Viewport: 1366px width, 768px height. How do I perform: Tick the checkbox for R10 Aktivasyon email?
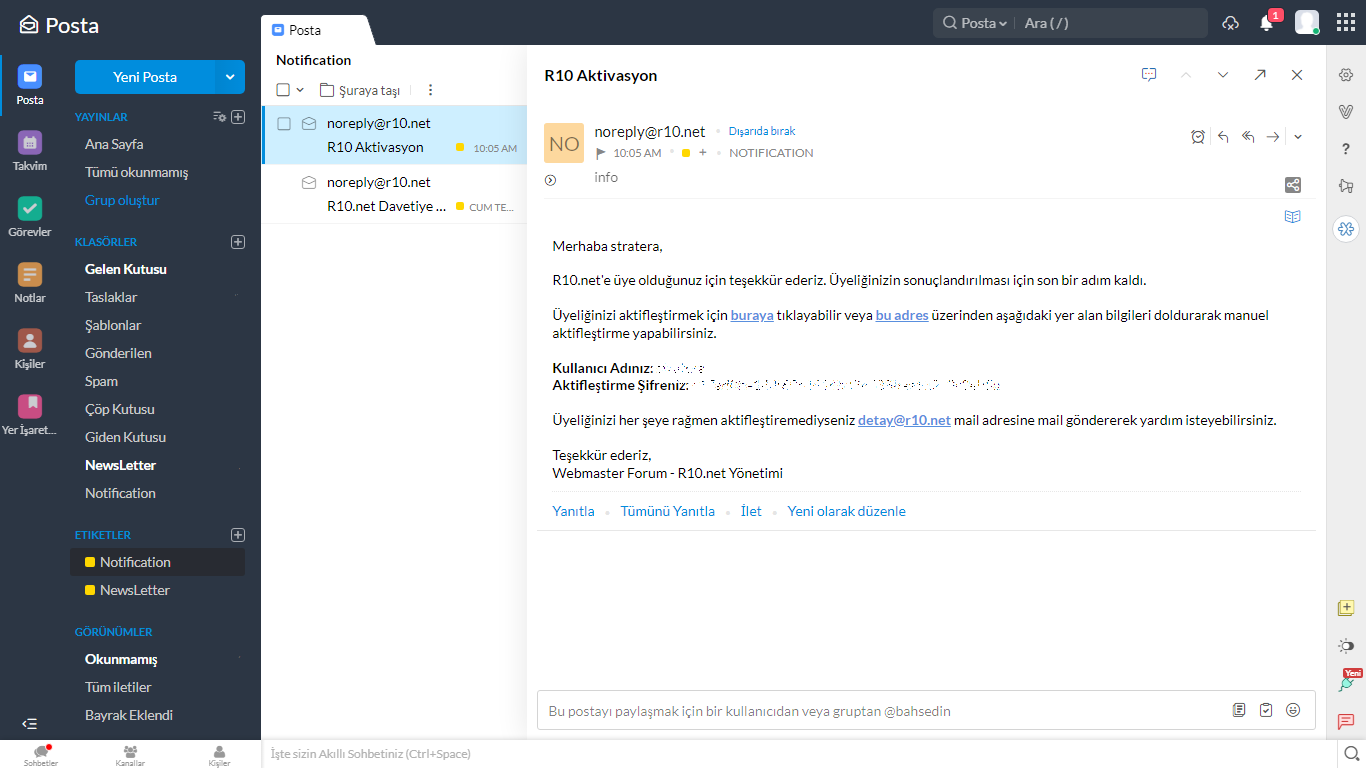tap(284, 124)
